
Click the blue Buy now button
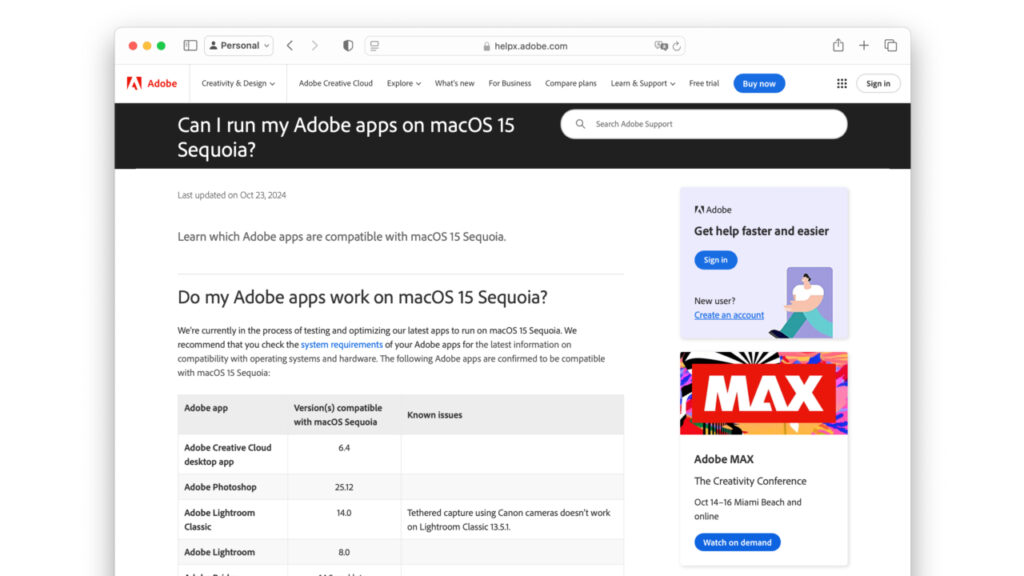coord(759,84)
